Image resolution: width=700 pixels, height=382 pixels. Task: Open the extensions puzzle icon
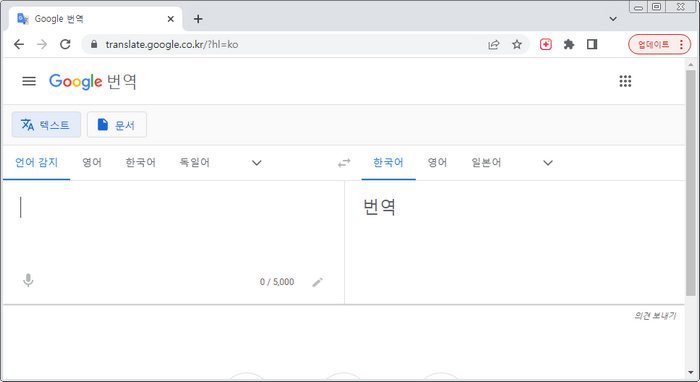pos(569,44)
